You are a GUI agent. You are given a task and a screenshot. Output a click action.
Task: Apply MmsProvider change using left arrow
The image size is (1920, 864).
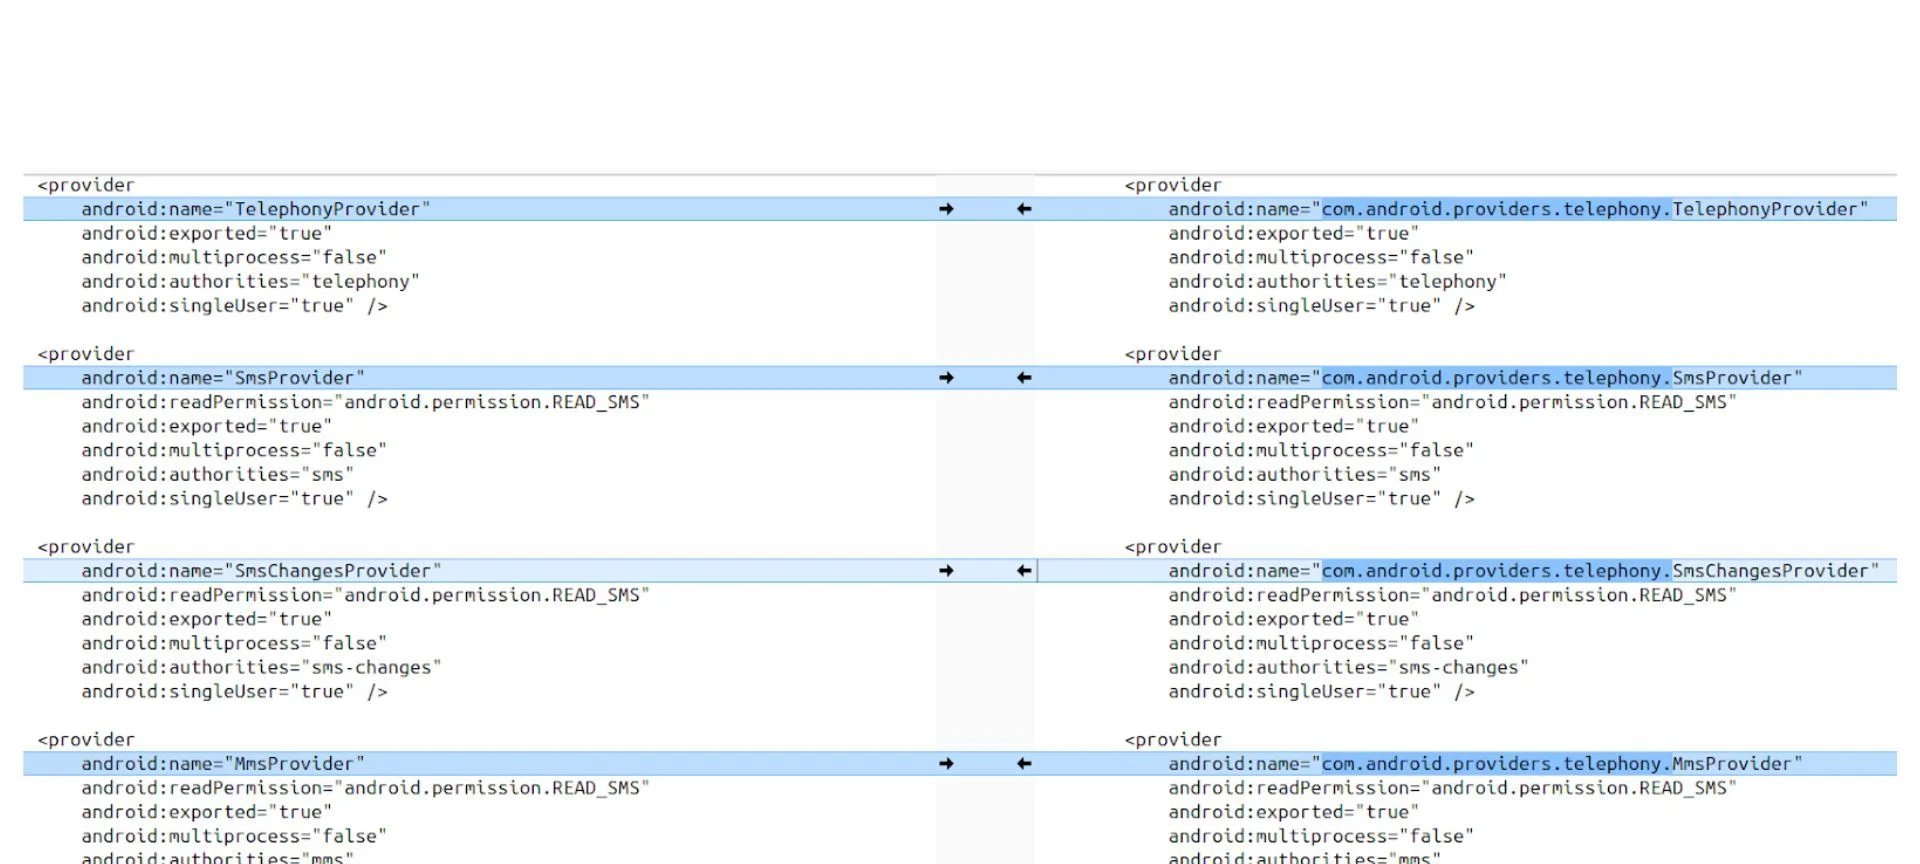point(1024,764)
